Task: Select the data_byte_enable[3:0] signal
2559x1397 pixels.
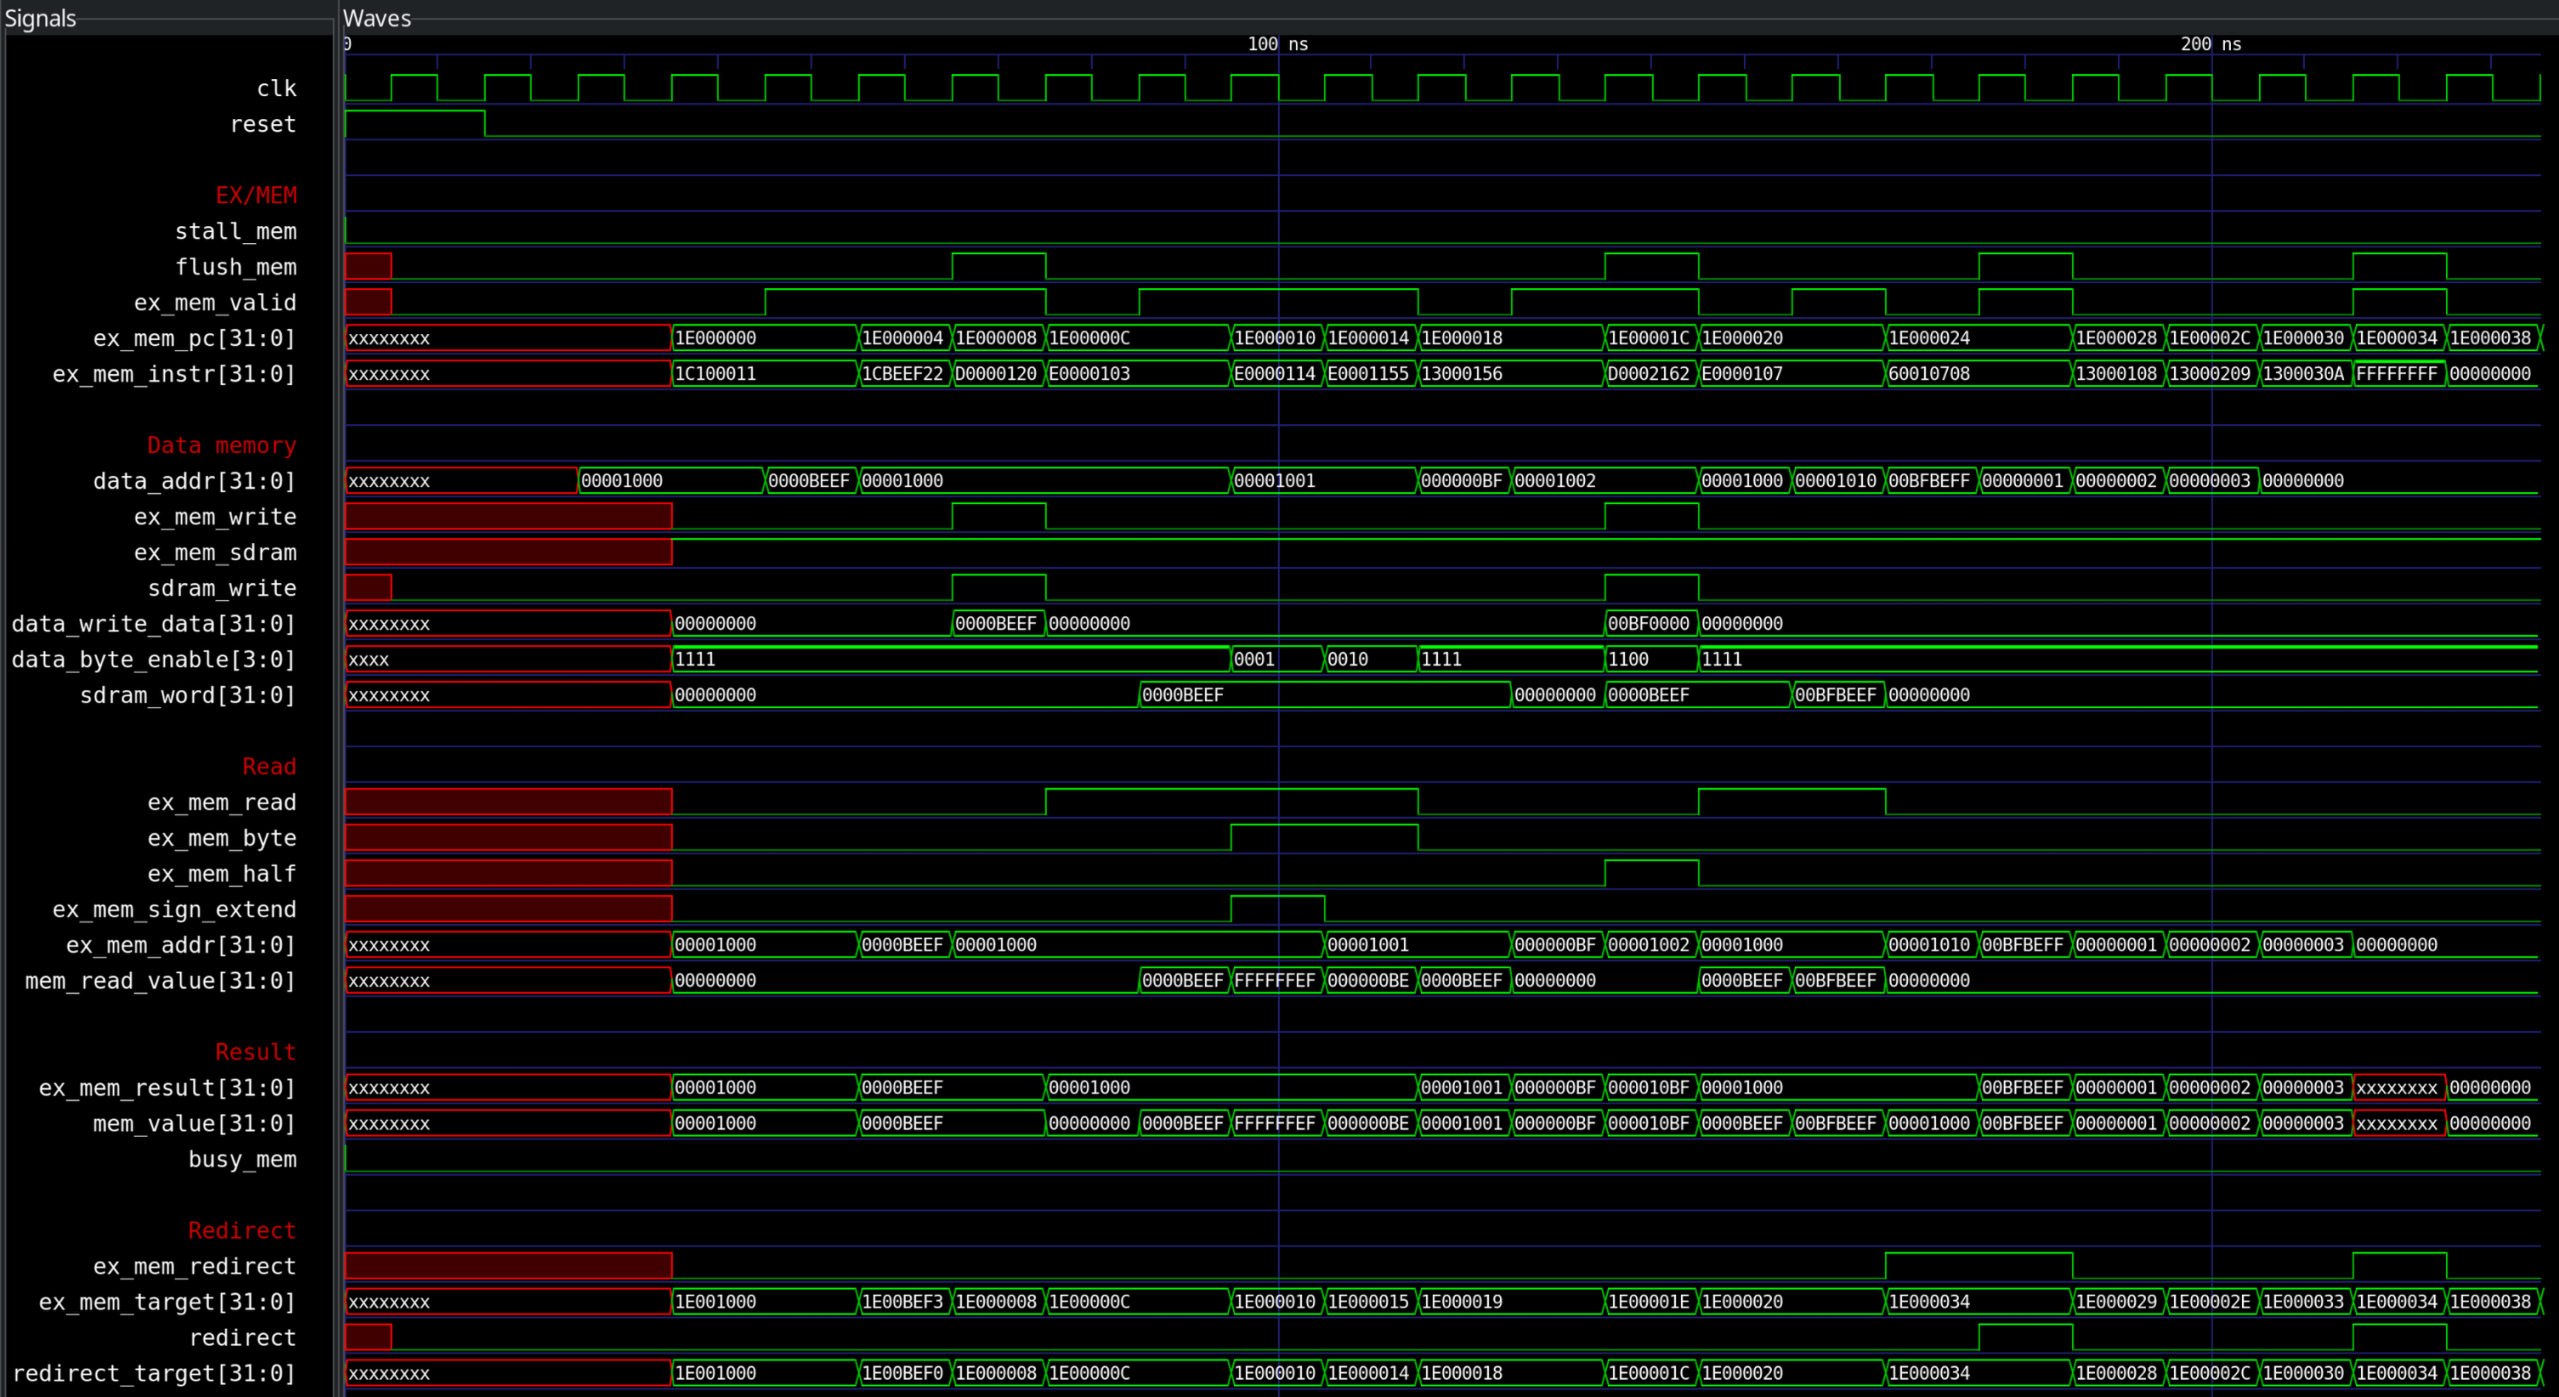Action: pyautogui.click(x=154, y=660)
